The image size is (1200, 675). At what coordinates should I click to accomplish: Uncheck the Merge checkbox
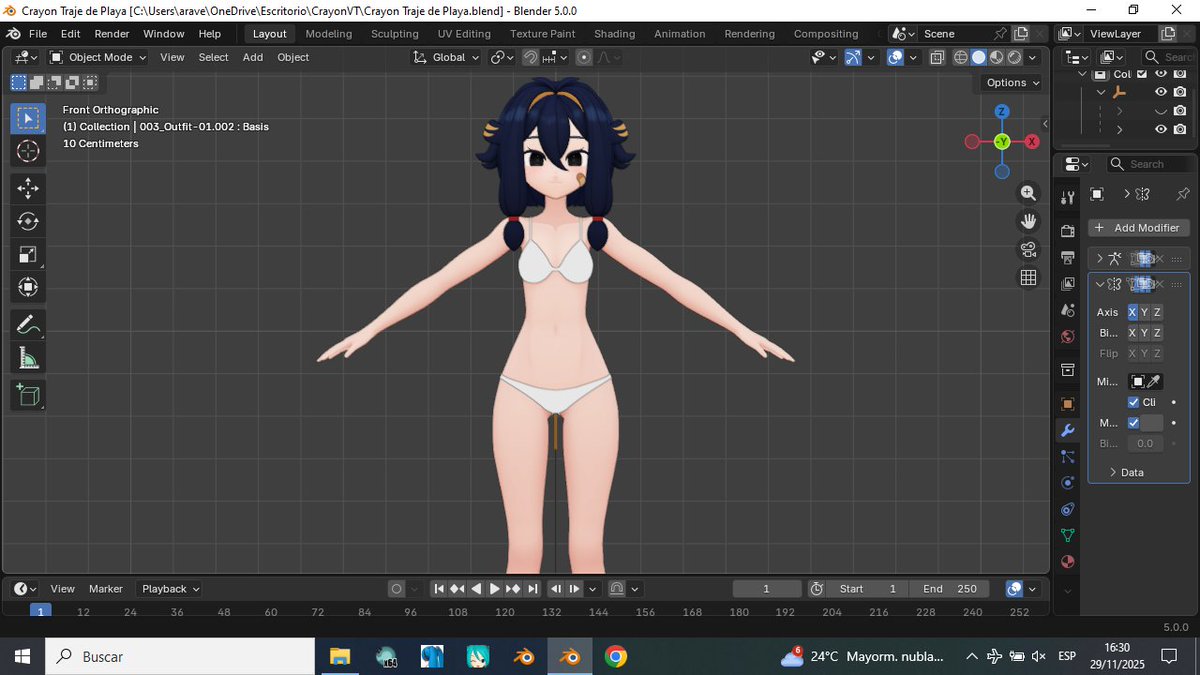point(1133,423)
